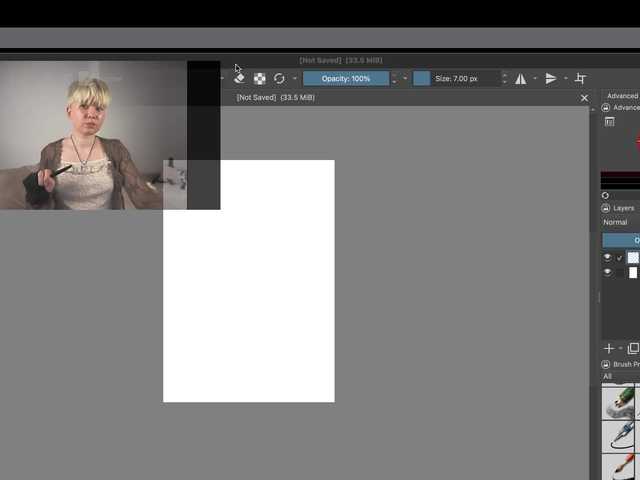Image resolution: width=640 pixels, height=480 pixels.
Task: Open the Normal blending mode dropdown
Action: click(x=621, y=222)
